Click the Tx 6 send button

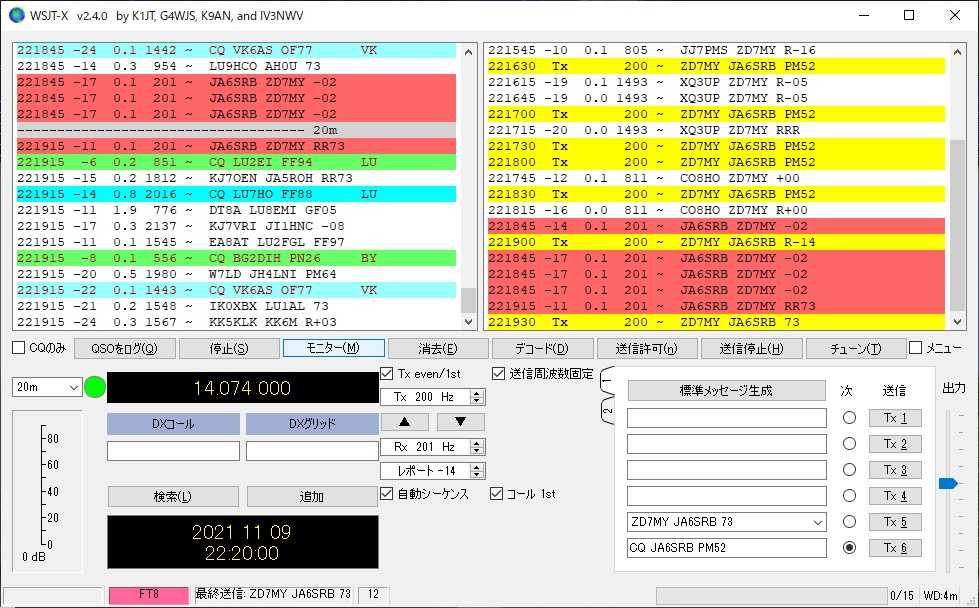(895, 547)
